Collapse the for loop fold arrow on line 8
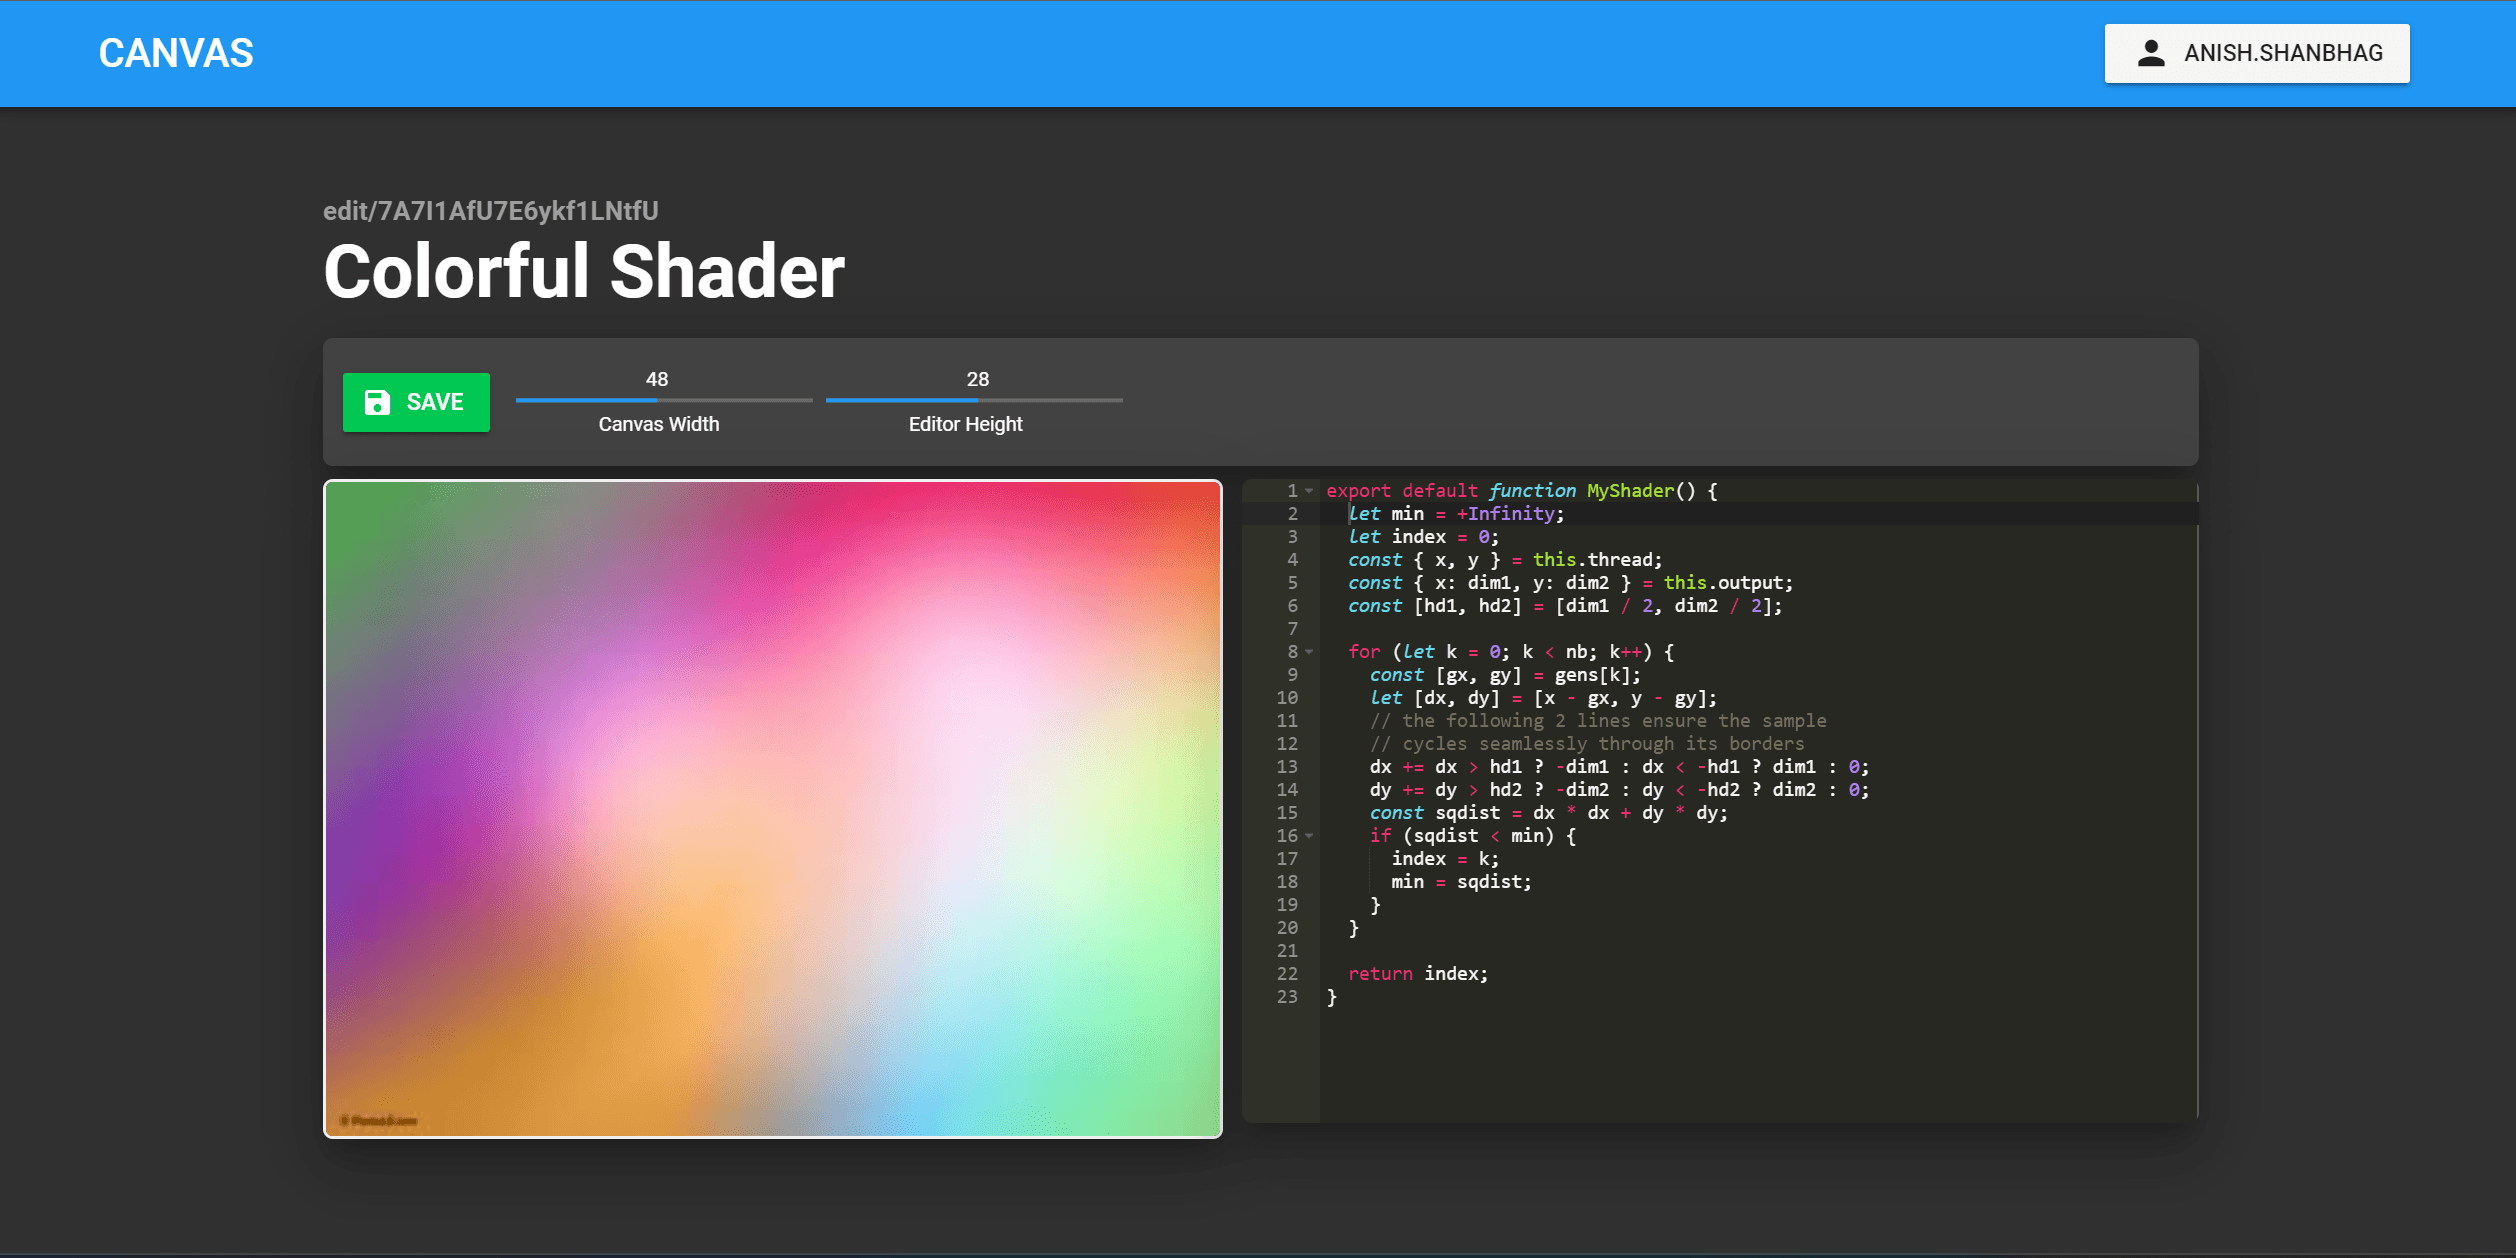Viewport: 2516px width, 1258px height. [x=1309, y=652]
